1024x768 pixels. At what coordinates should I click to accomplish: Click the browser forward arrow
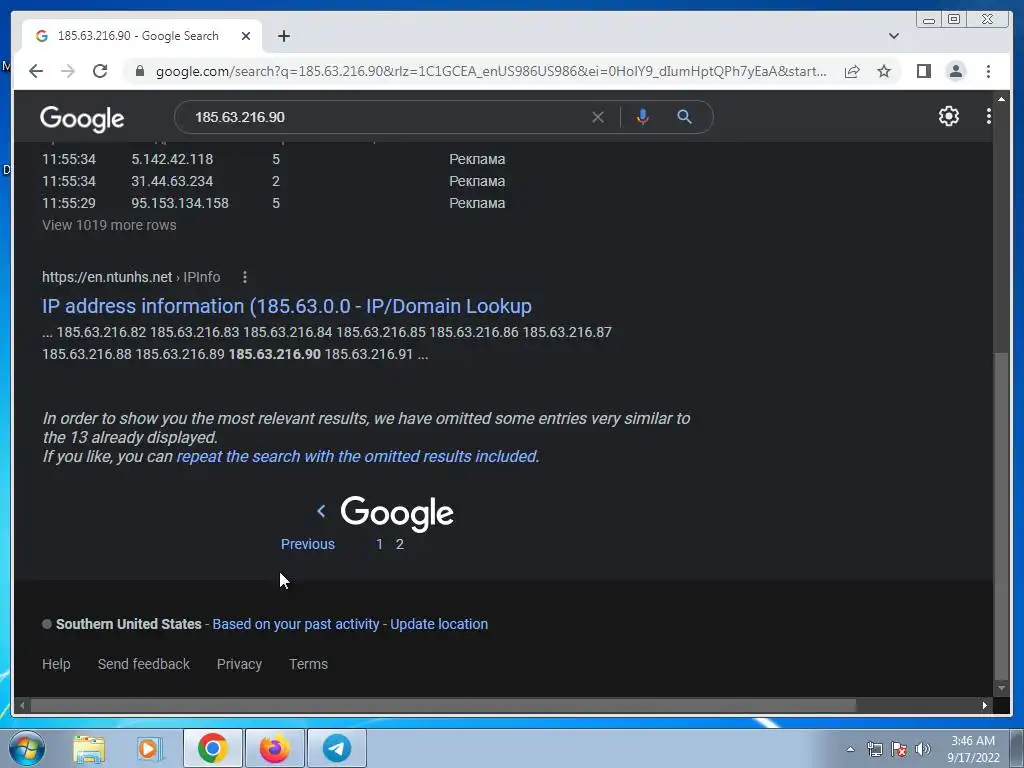(x=68, y=71)
